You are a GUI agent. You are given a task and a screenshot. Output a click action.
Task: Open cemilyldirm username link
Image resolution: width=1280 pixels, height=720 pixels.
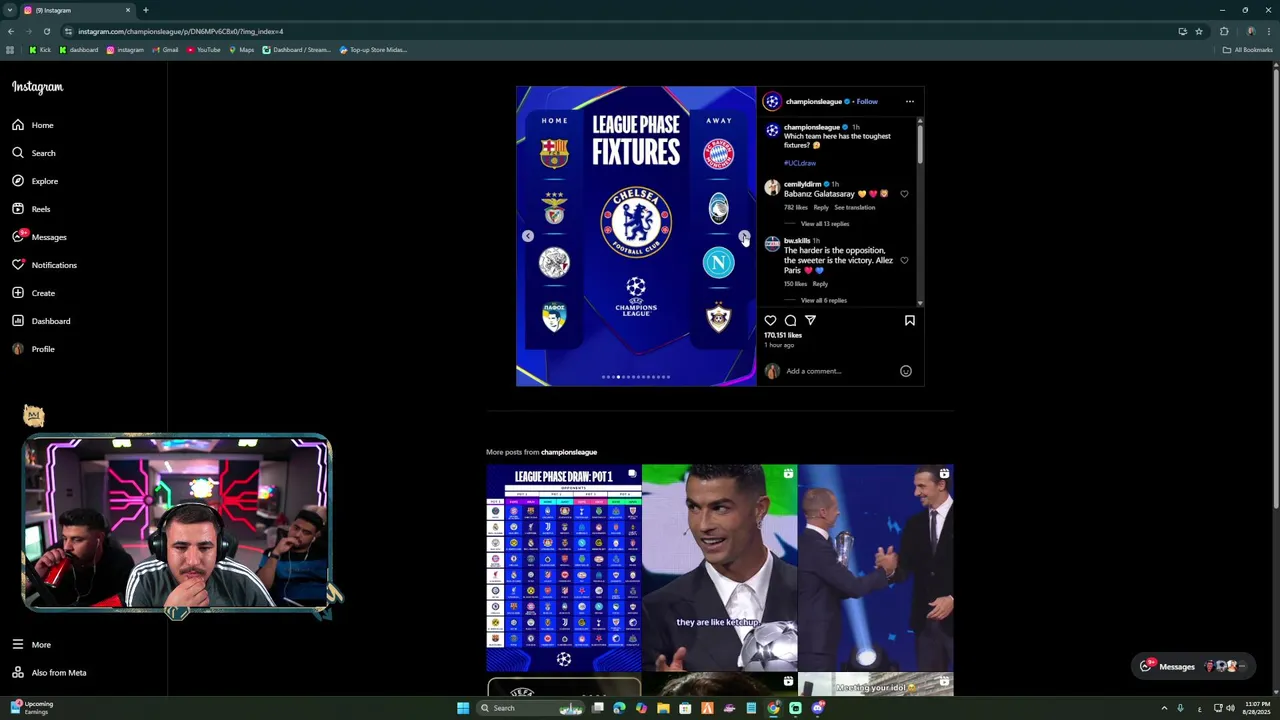point(802,184)
